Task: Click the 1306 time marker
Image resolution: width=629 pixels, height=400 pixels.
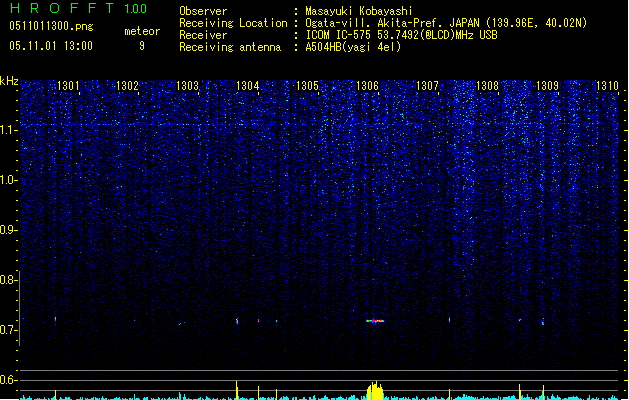Action: [367, 85]
